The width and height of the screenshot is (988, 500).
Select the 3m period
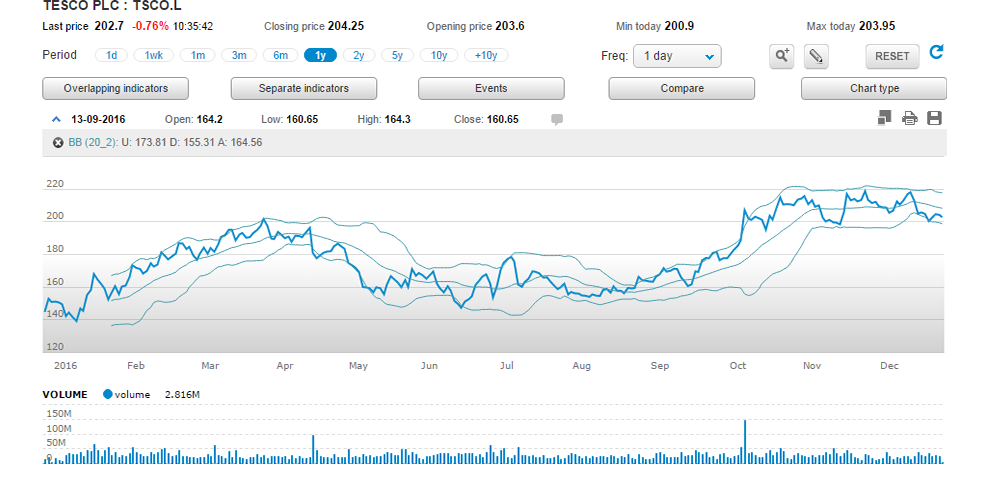pyautogui.click(x=239, y=55)
